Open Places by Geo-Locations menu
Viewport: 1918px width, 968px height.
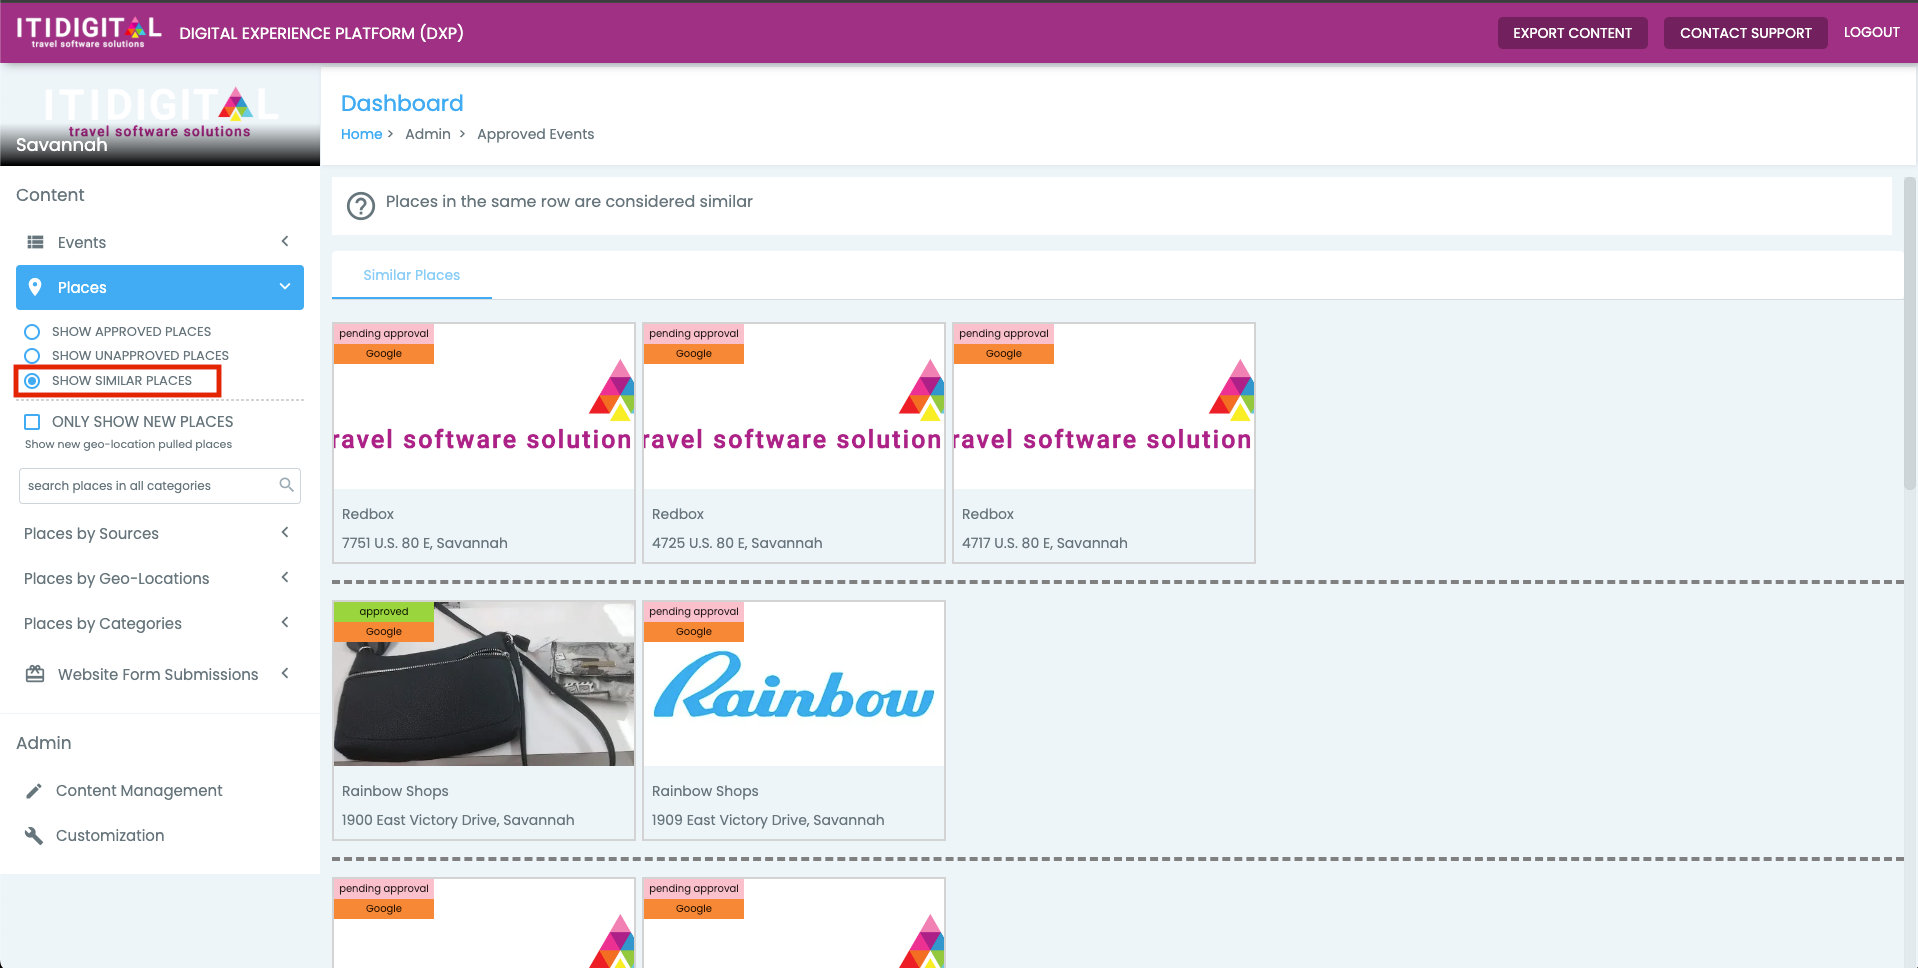tap(160, 578)
